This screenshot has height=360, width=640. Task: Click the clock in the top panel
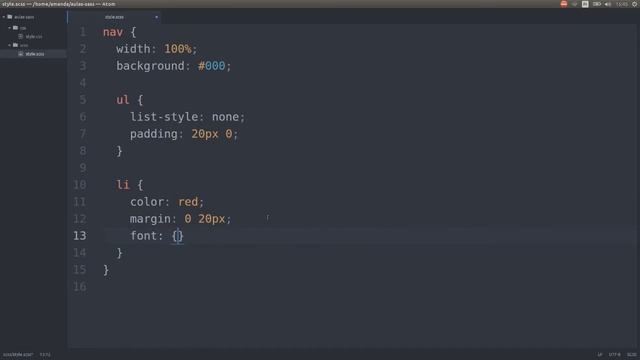coord(622,4)
